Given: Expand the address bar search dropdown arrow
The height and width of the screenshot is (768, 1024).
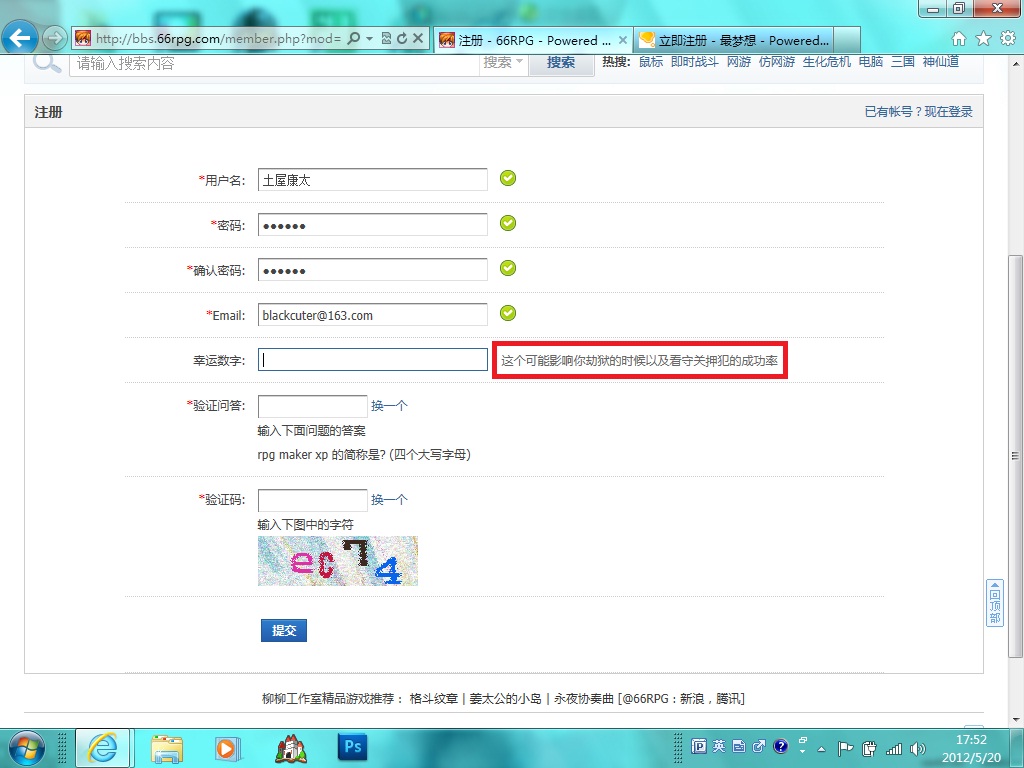Looking at the screenshot, I should pos(370,39).
